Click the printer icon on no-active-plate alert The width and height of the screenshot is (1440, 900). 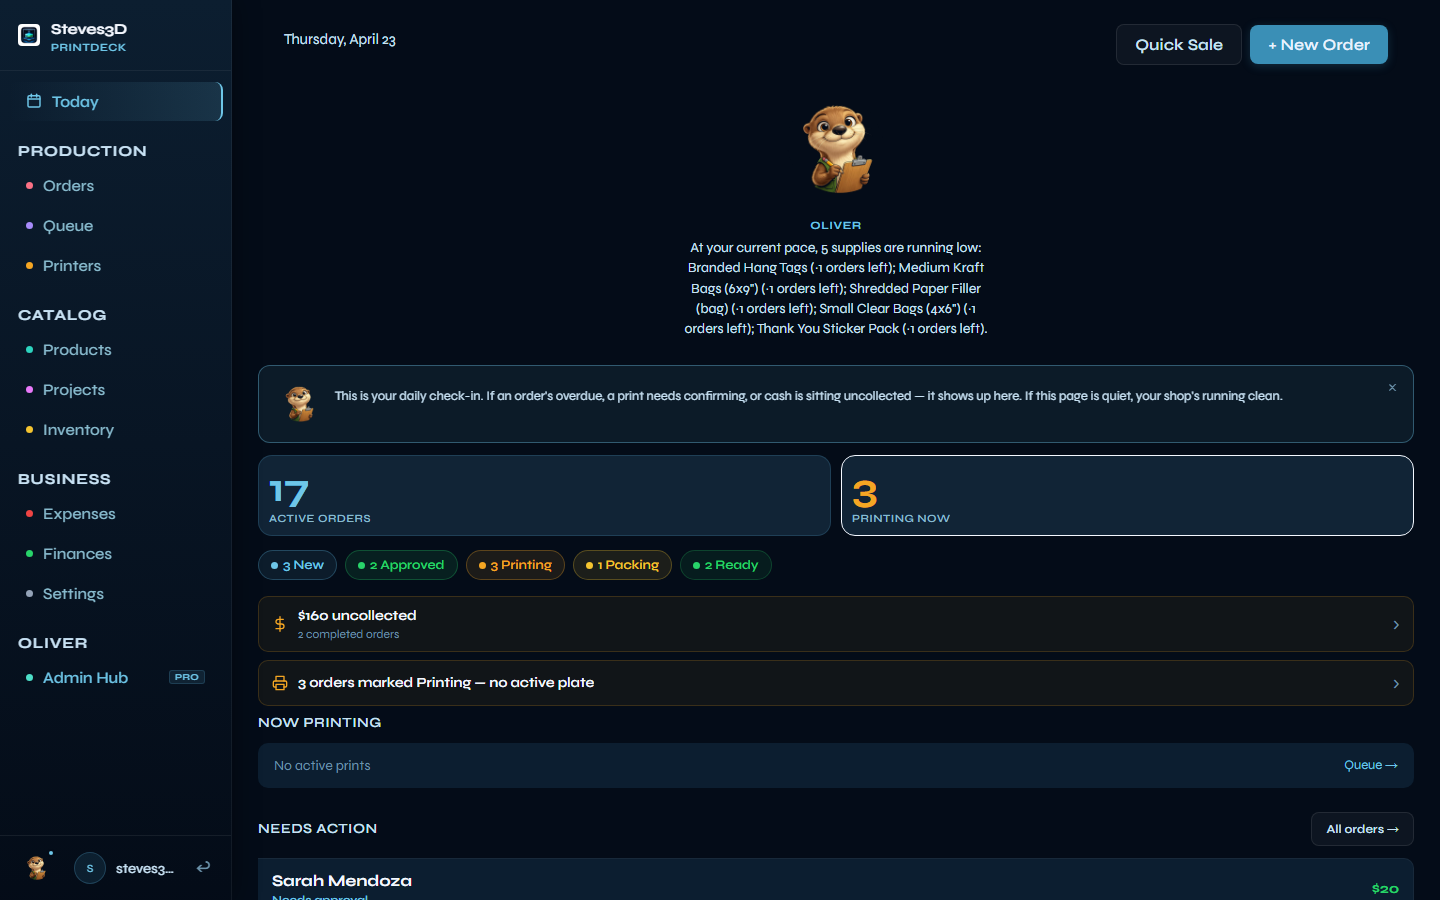click(280, 683)
